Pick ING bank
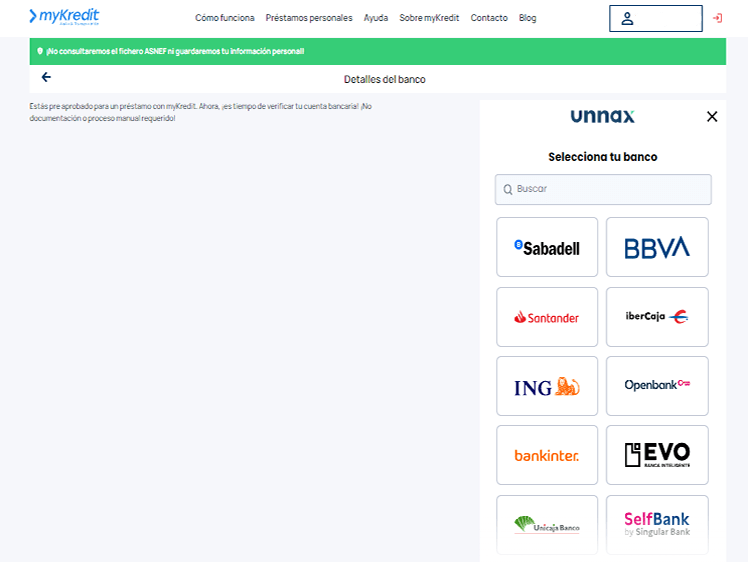This screenshot has height=562, width=748. (x=547, y=386)
